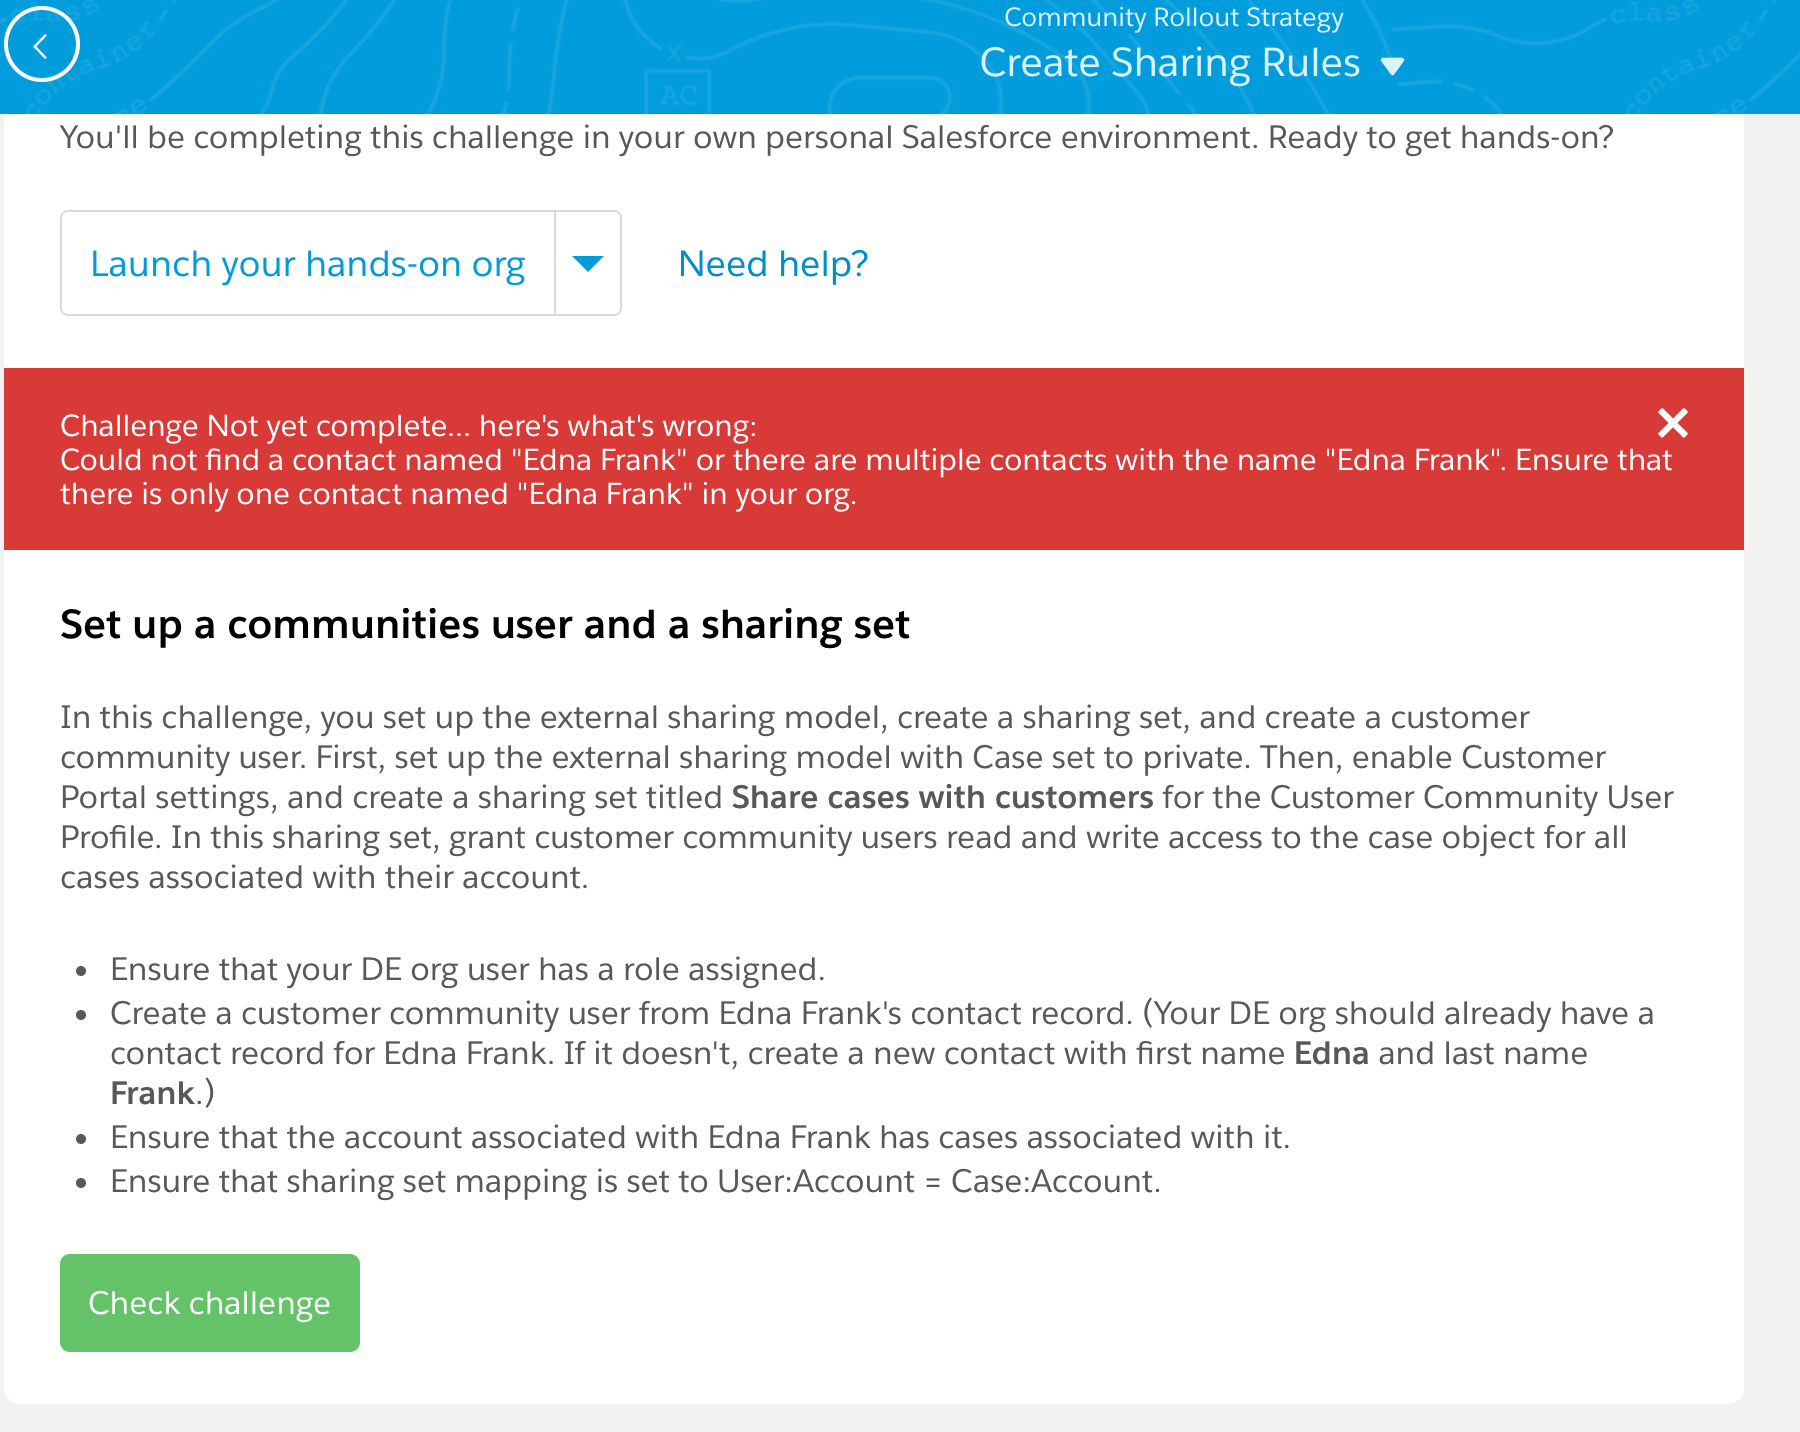Navigate back using the circular back arrow
The image size is (1800, 1432).
(x=41, y=44)
